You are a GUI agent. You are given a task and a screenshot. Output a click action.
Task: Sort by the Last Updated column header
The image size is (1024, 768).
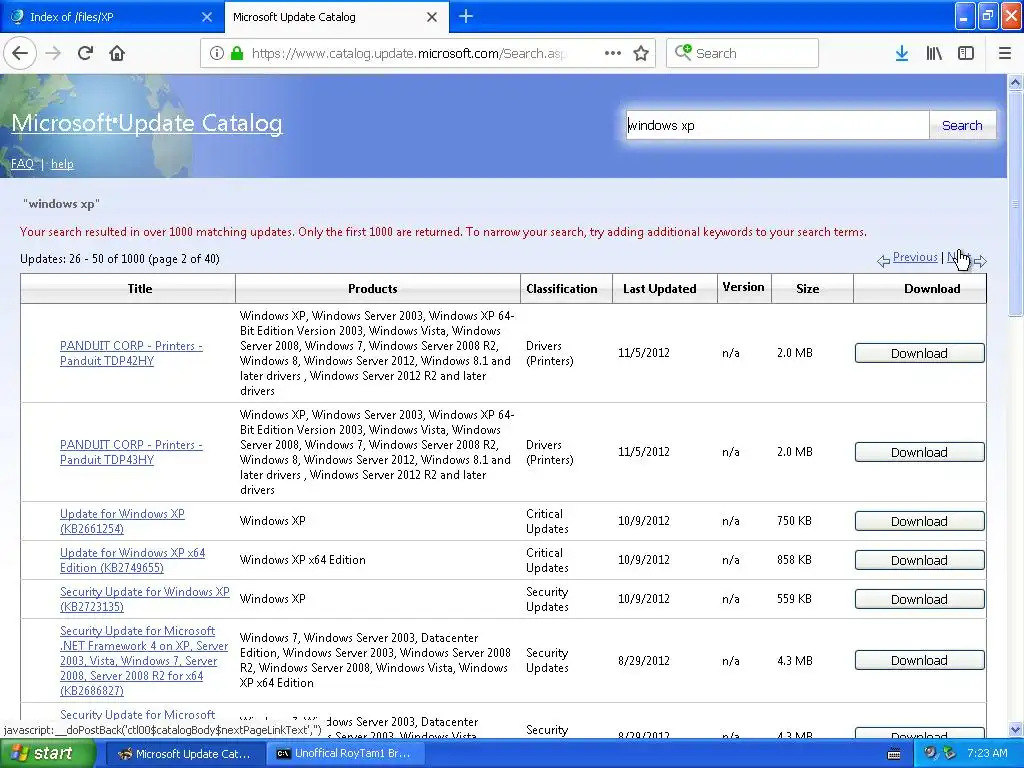click(660, 289)
